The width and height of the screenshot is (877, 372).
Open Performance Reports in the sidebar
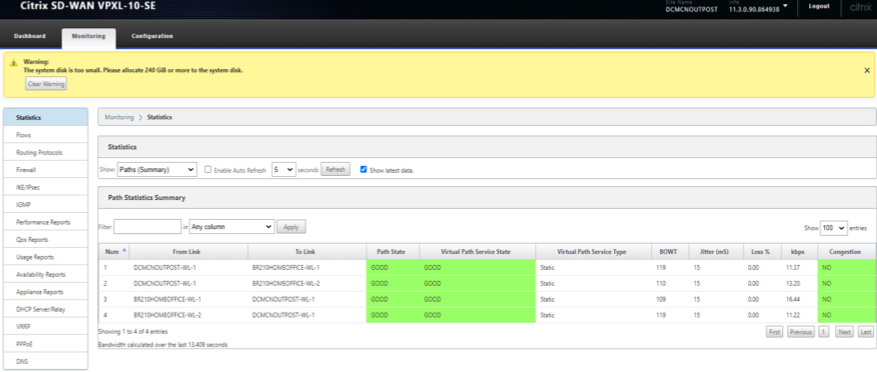click(45, 222)
